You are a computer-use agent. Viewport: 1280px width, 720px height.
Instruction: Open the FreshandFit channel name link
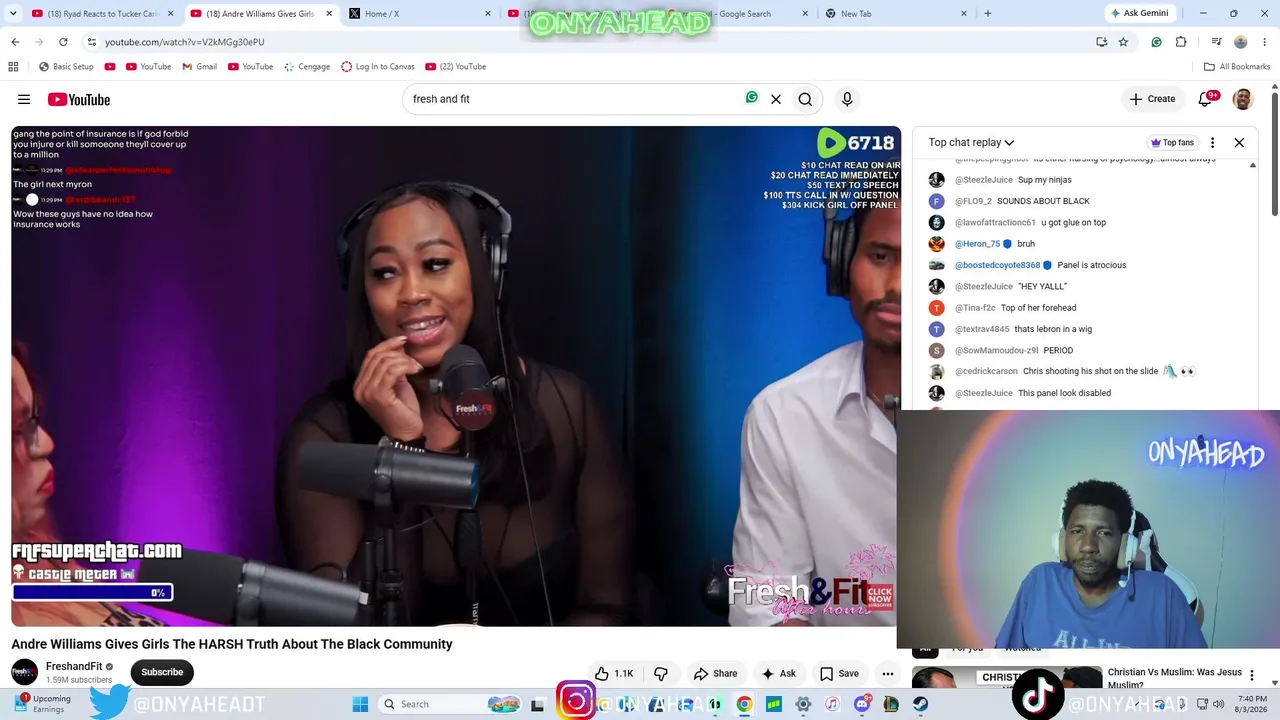[x=74, y=666]
